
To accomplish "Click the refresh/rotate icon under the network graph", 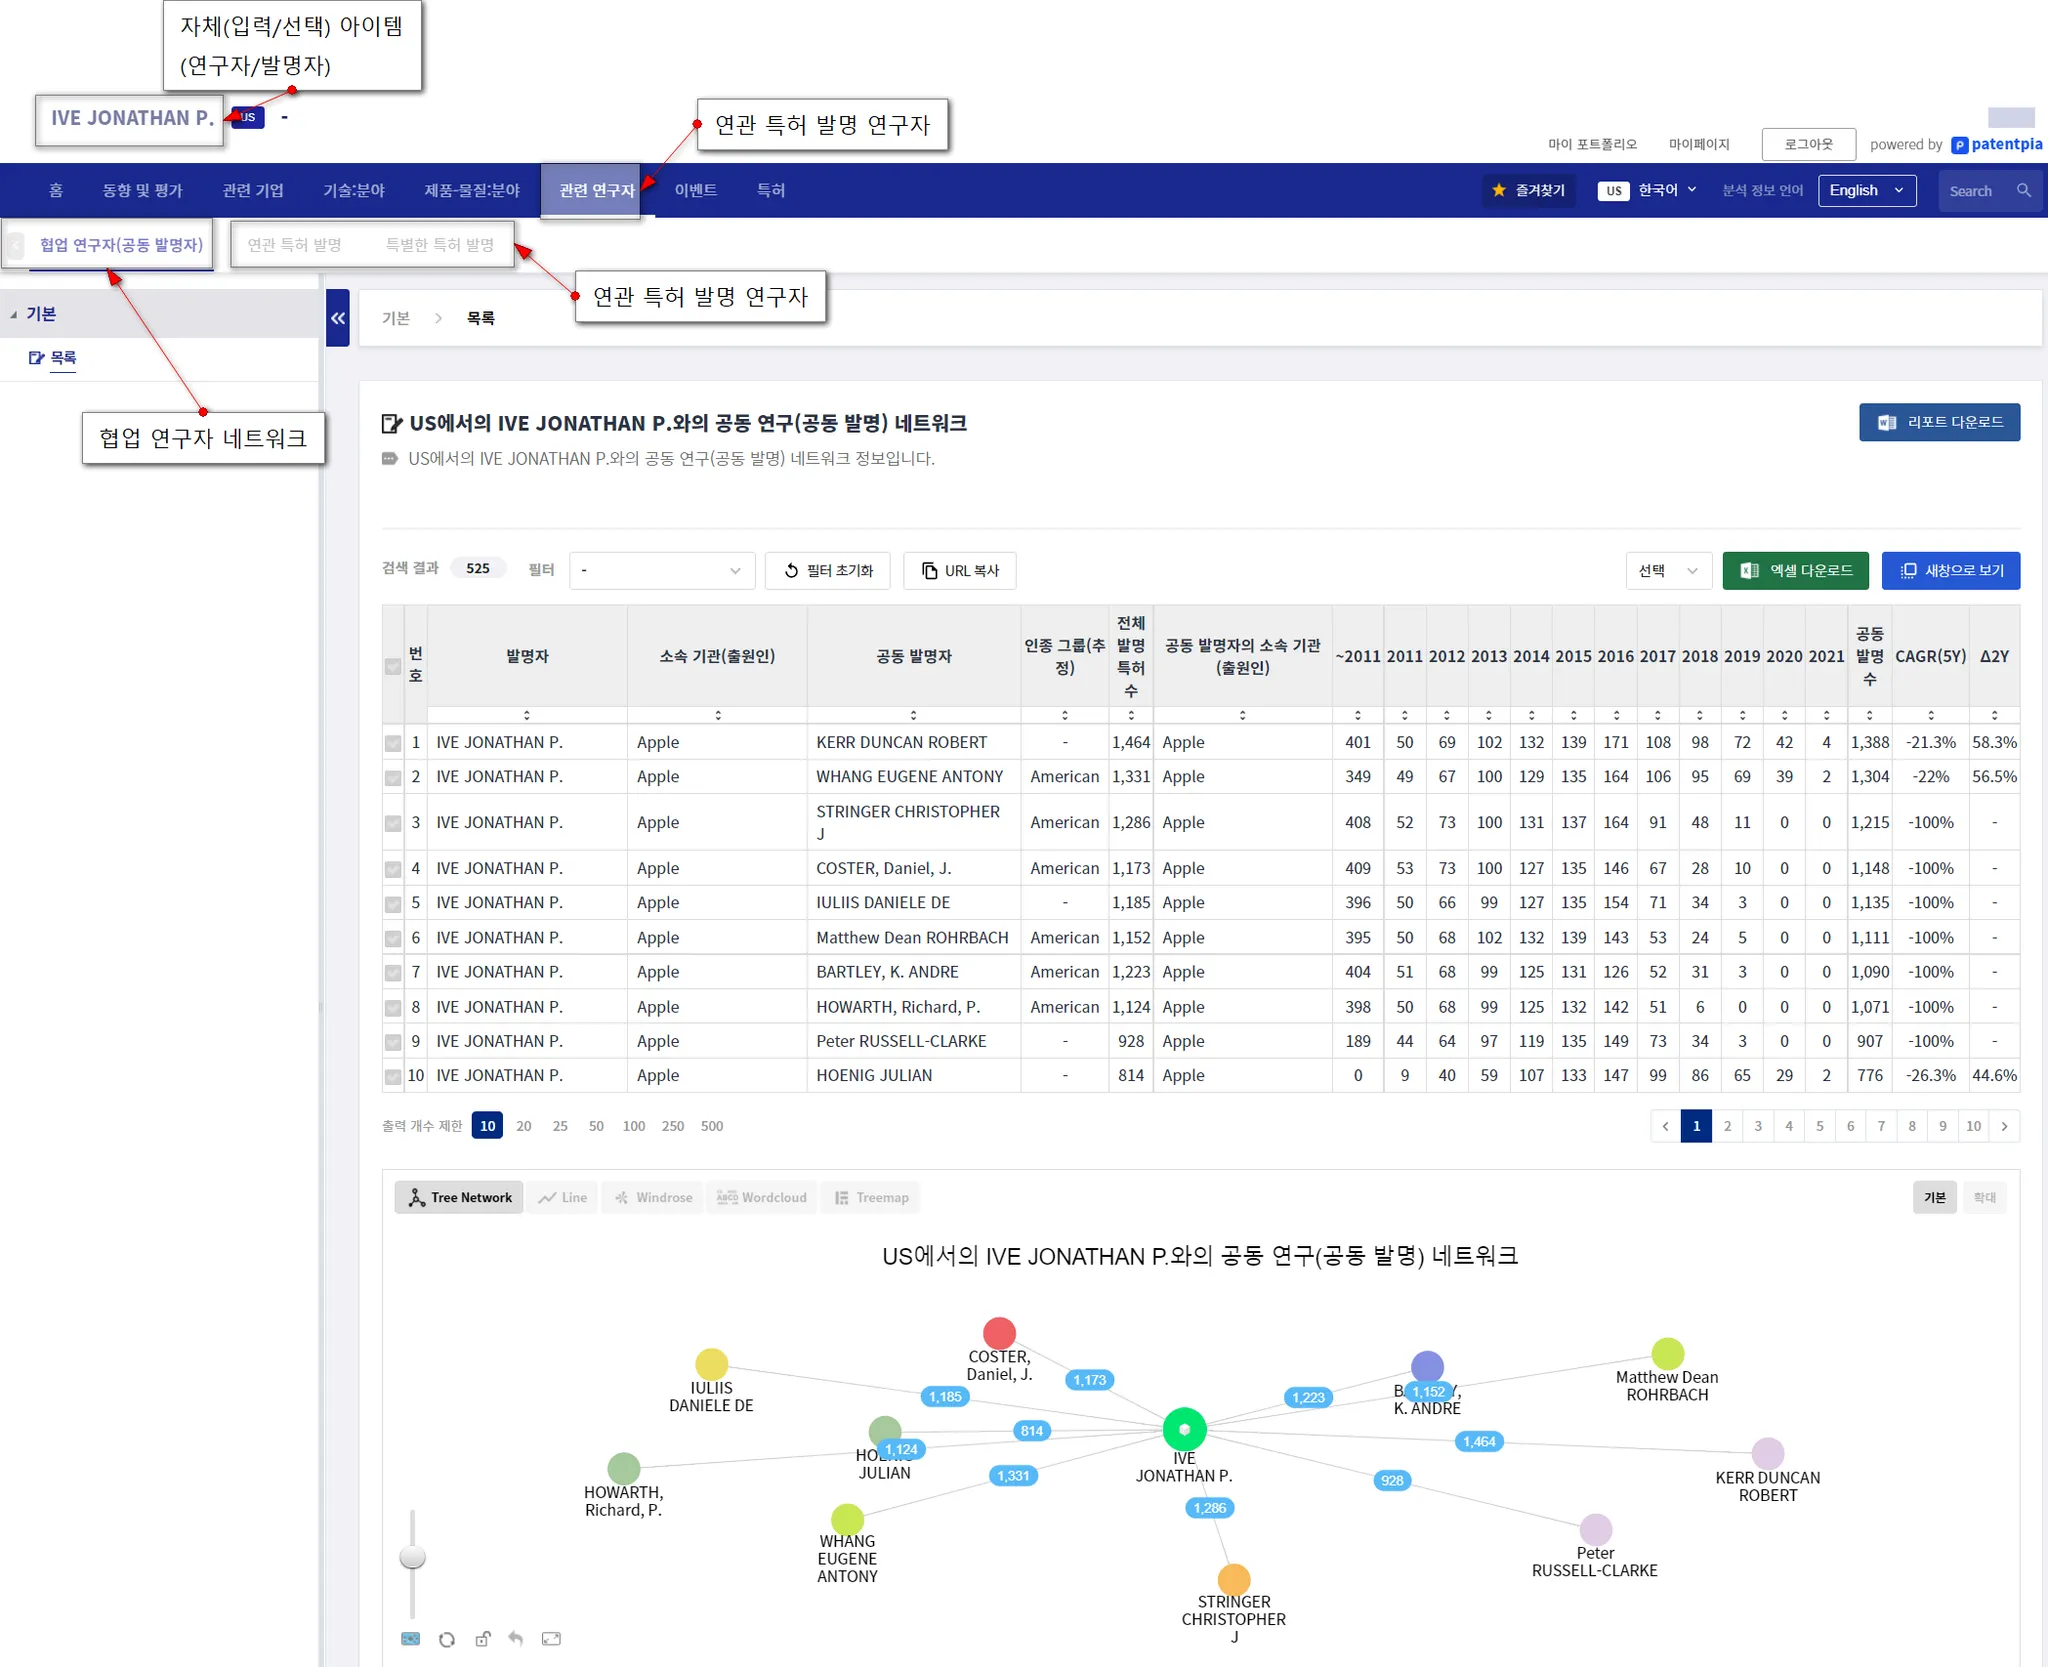I will 447,1639.
